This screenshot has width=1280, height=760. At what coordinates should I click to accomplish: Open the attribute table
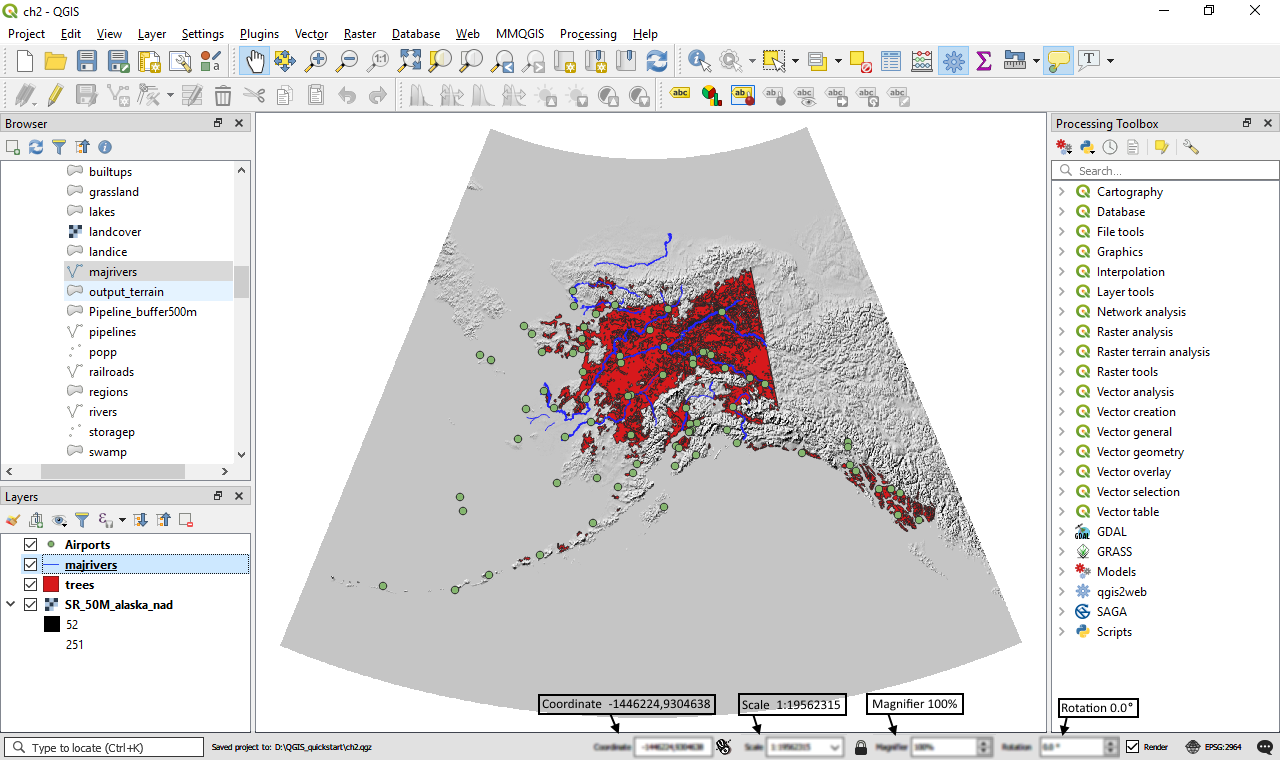coord(891,61)
